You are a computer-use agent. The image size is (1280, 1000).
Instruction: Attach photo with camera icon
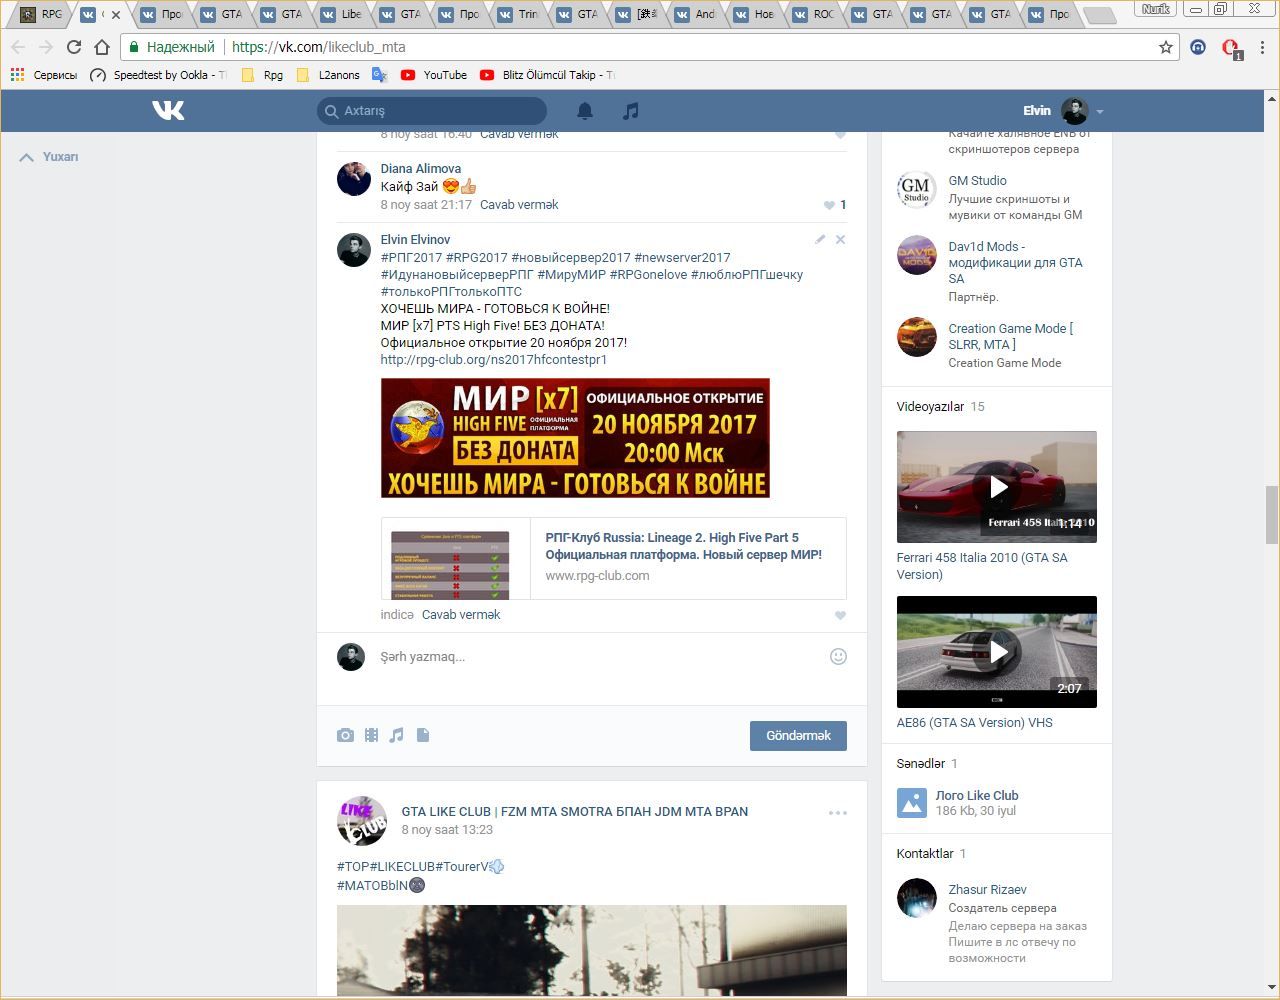345,735
